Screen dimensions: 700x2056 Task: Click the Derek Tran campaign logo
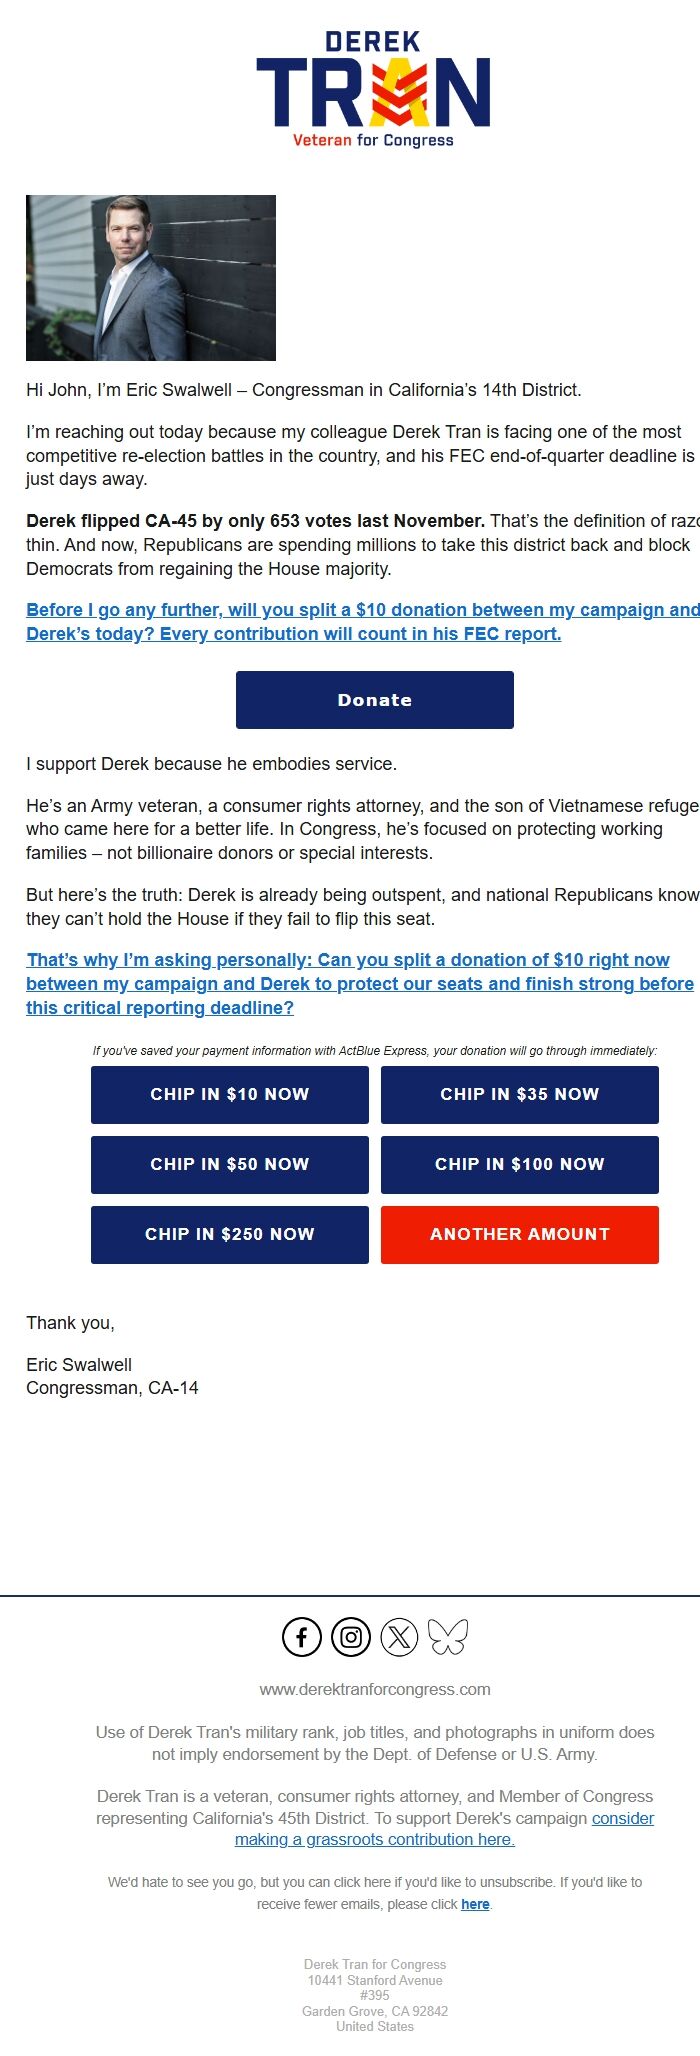[374, 90]
